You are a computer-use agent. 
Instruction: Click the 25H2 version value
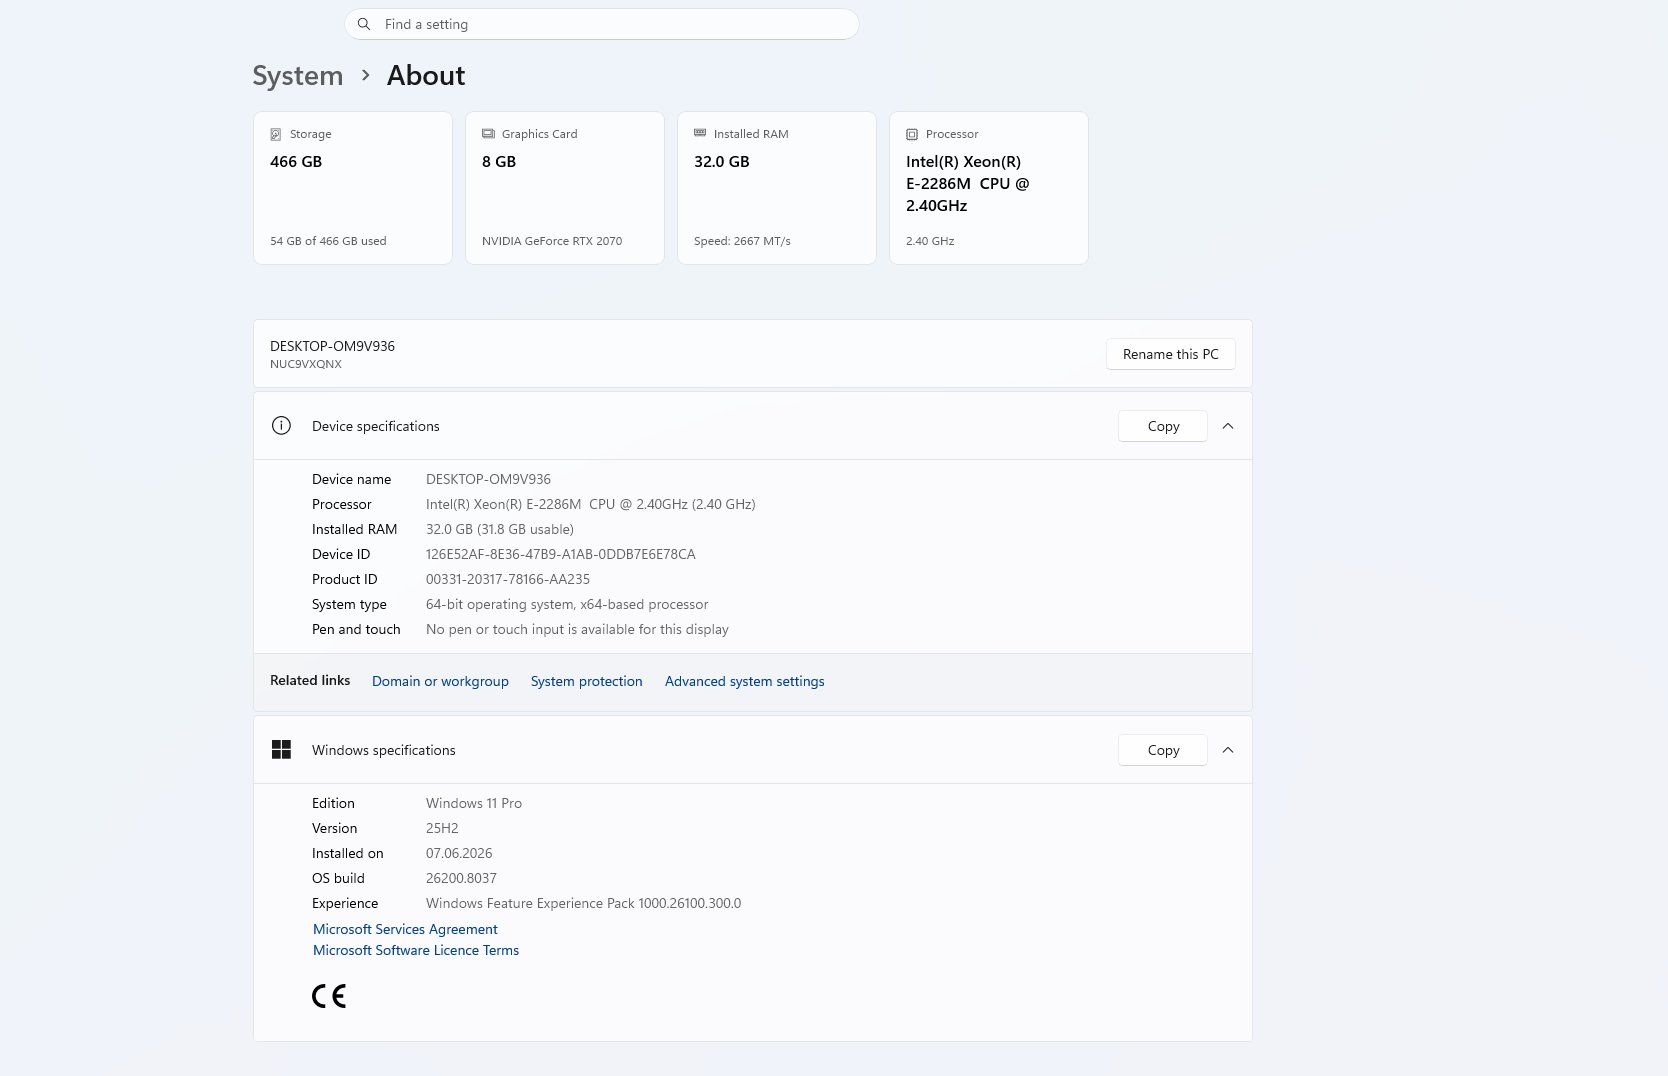click(x=442, y=828)
